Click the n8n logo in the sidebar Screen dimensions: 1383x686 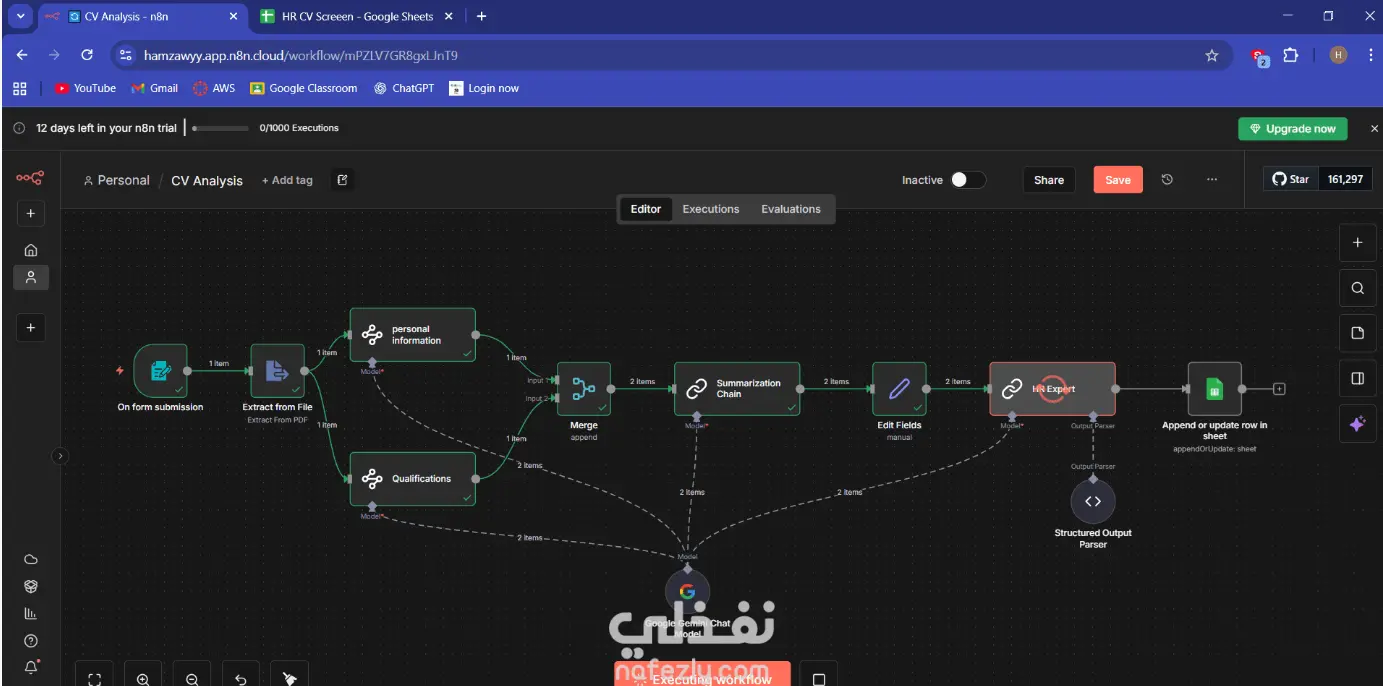pyautogui.click(x=30, y=178)
